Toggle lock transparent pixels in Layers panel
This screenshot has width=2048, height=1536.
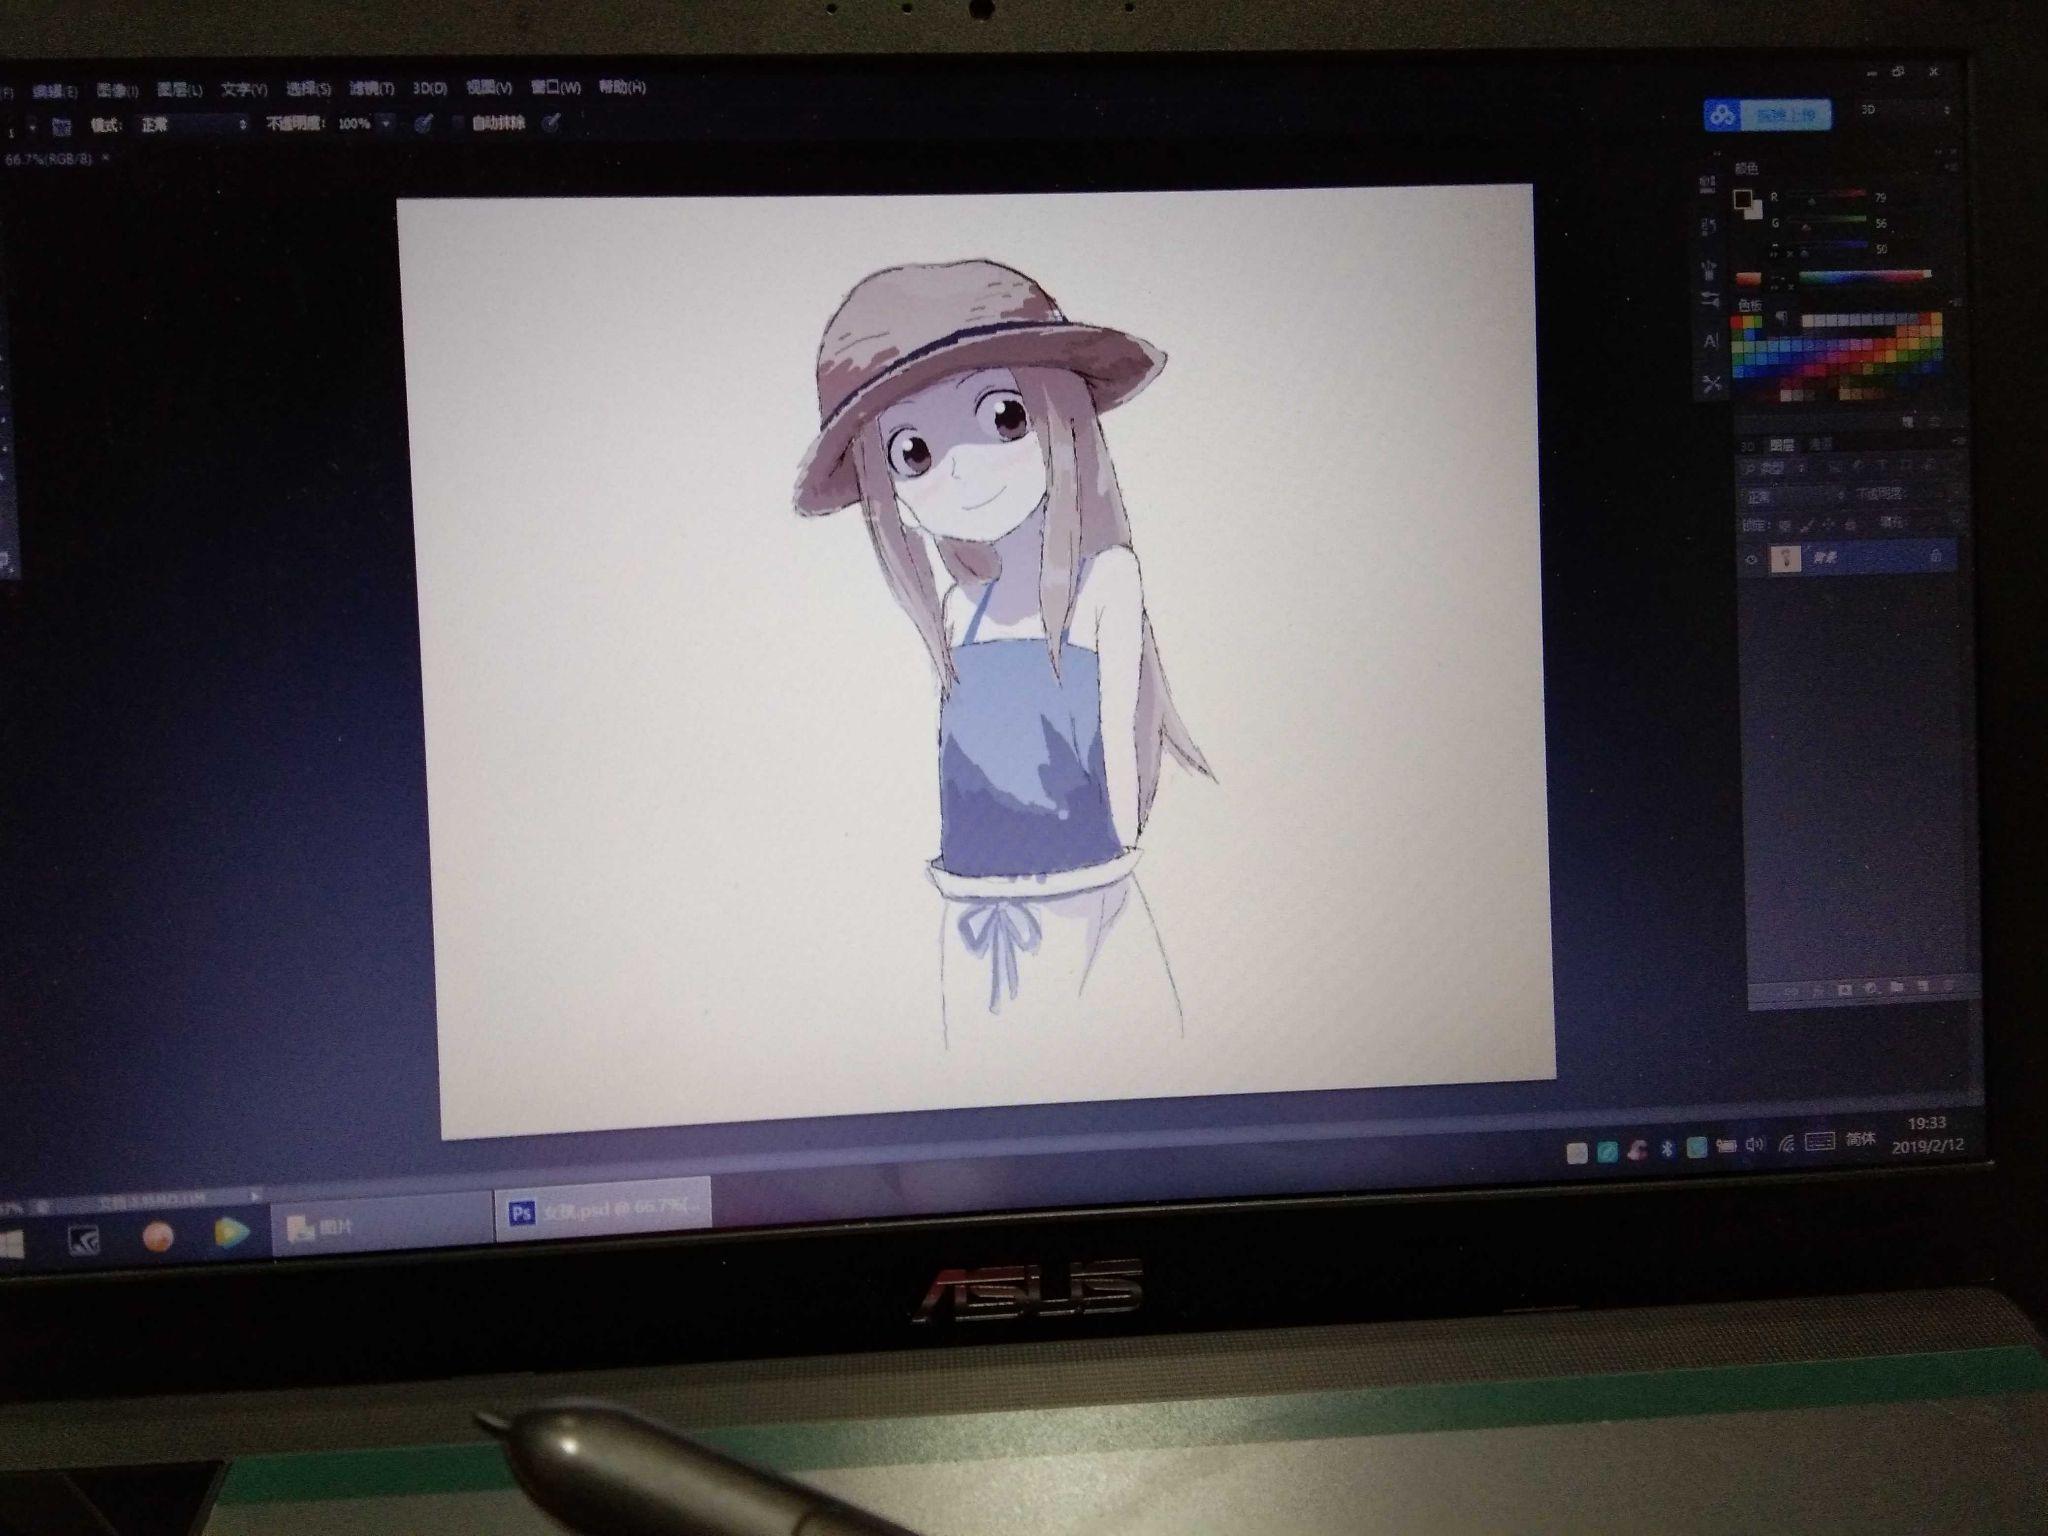click(1784, 525)
